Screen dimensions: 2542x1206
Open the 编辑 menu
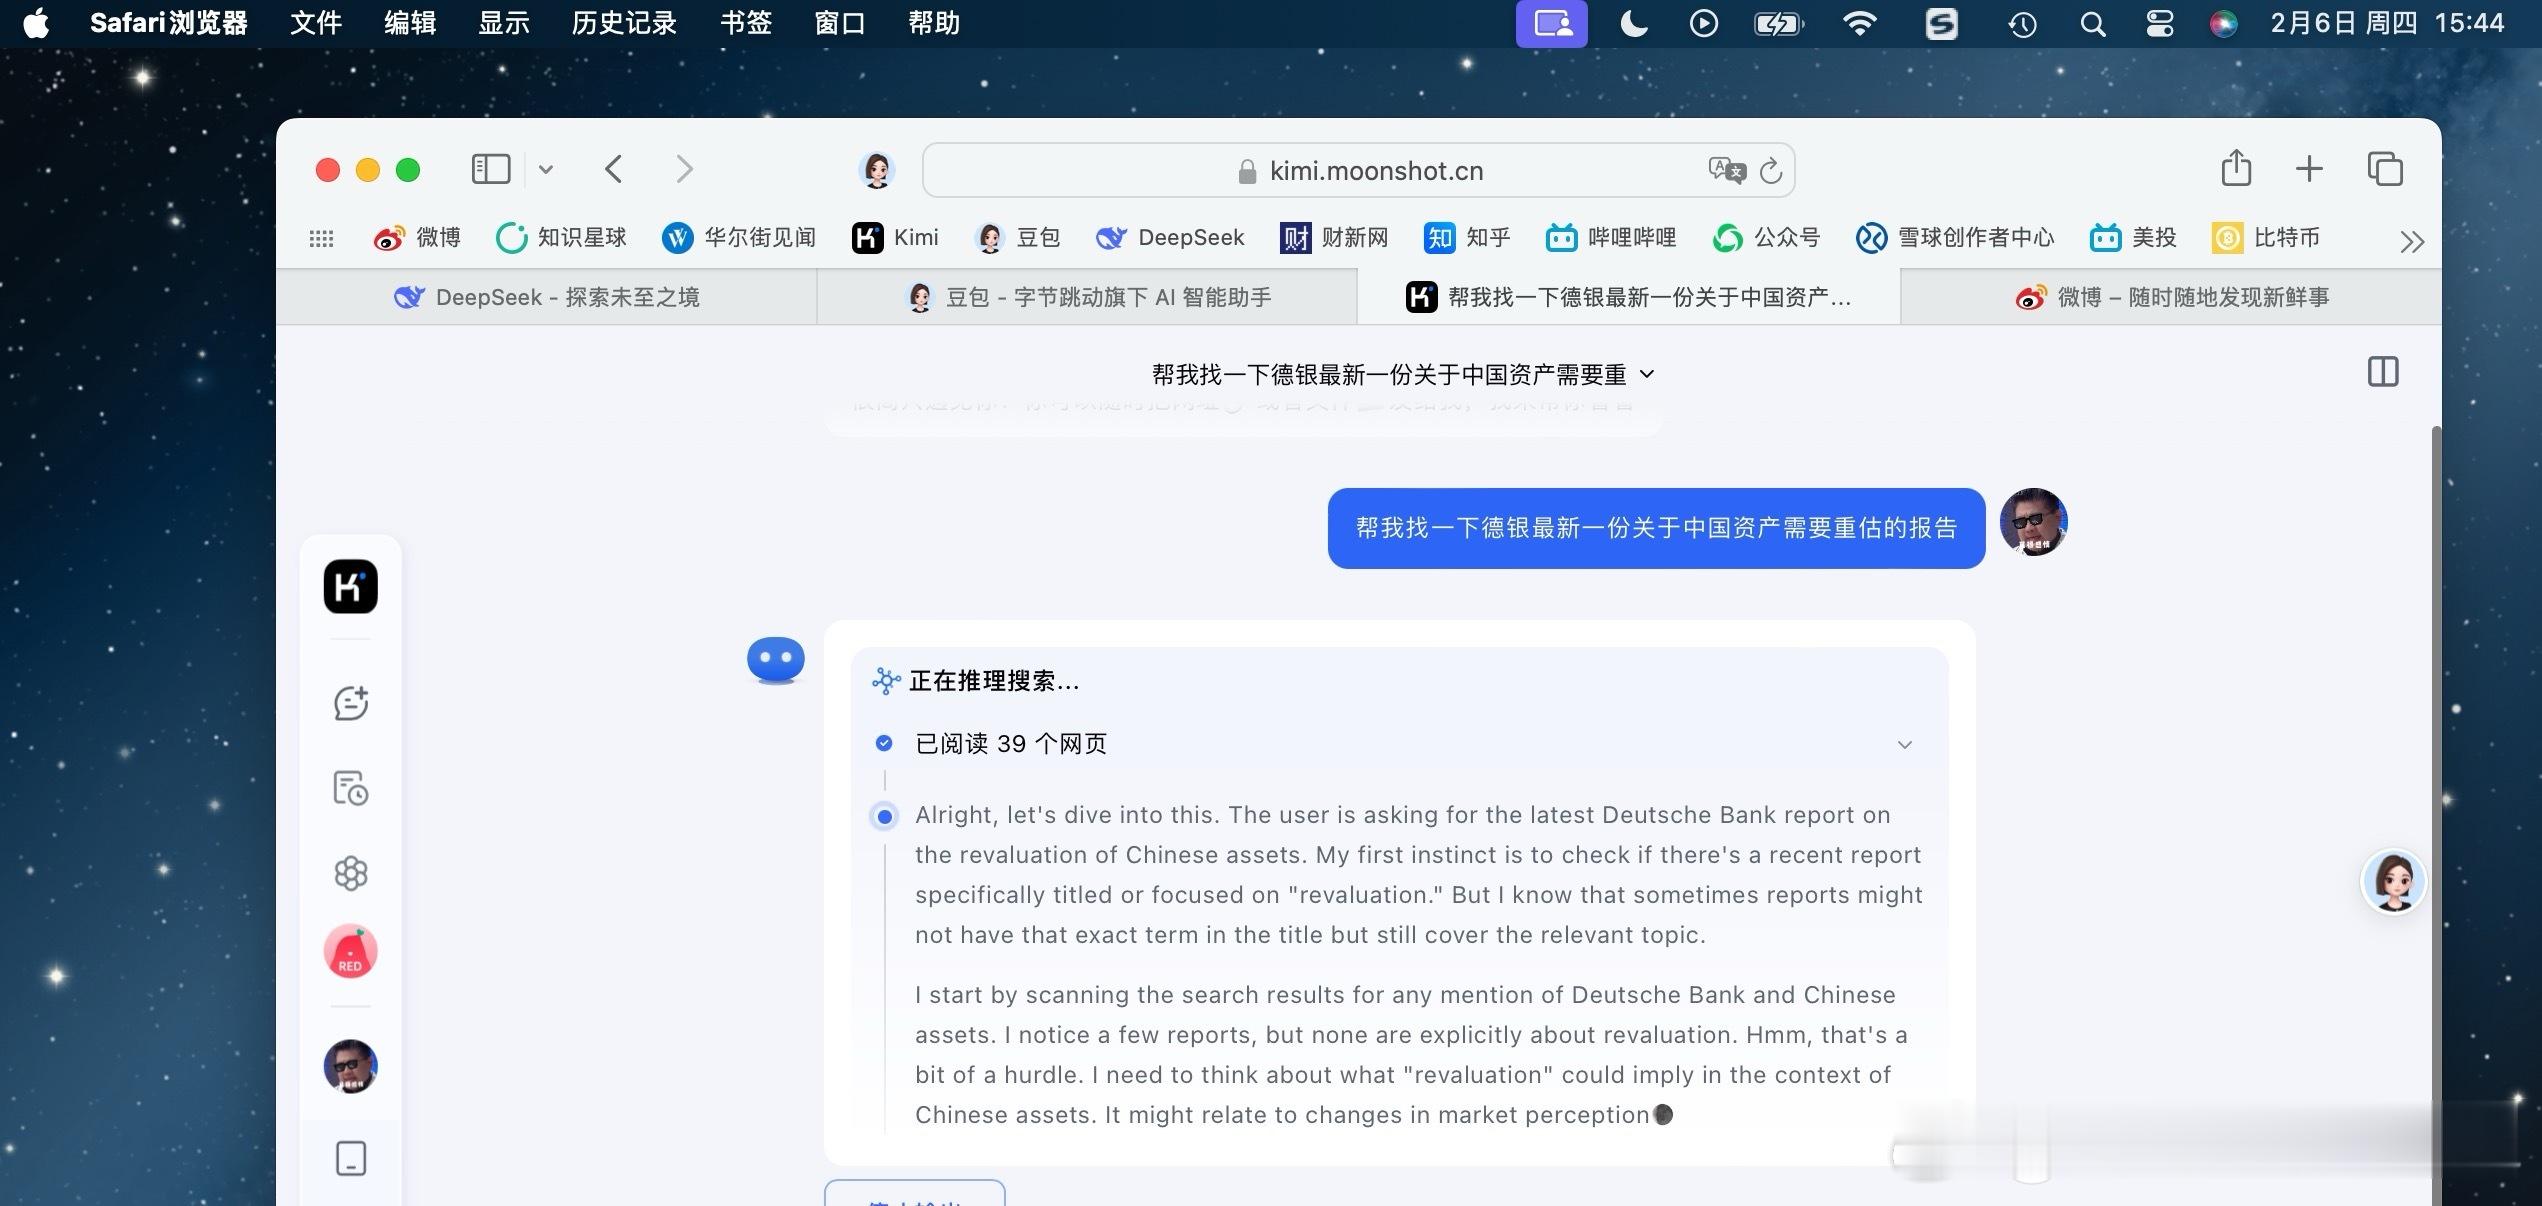tap(410, 23)
